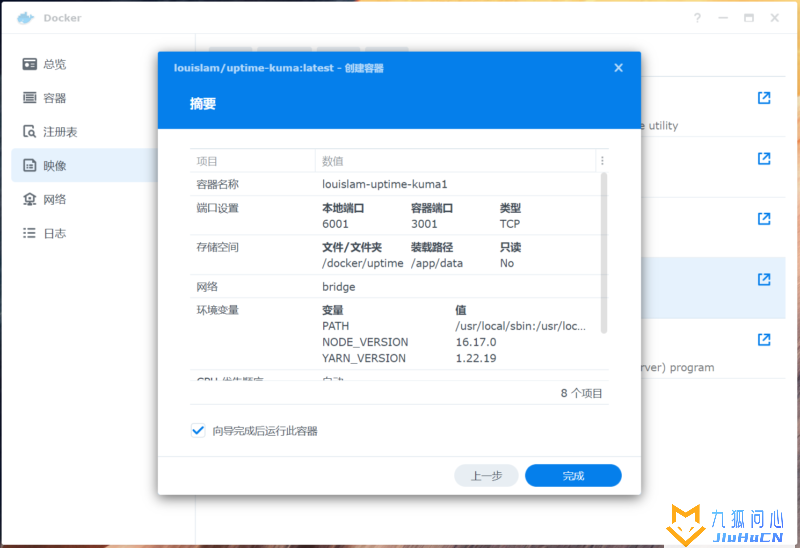Minimize the Docker window
800x548 pixels.
pos(723,18)
